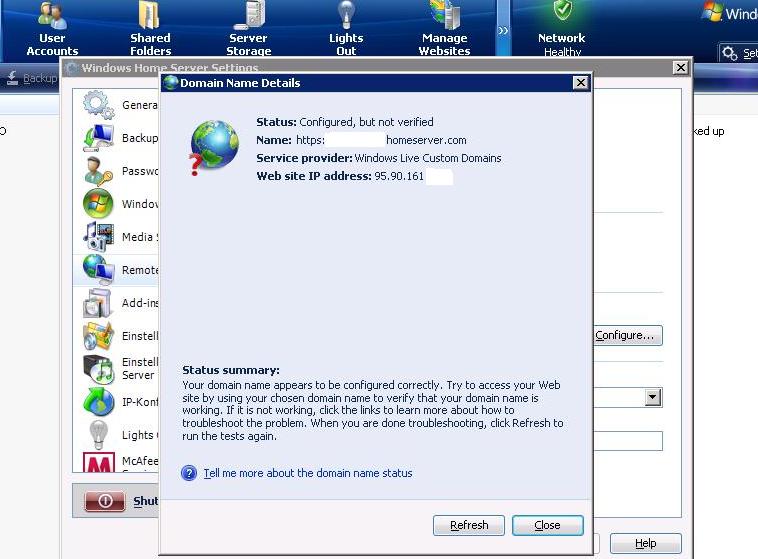
Task: Check the Network Healthy status shield icon
Action: (x=562, y=11)
